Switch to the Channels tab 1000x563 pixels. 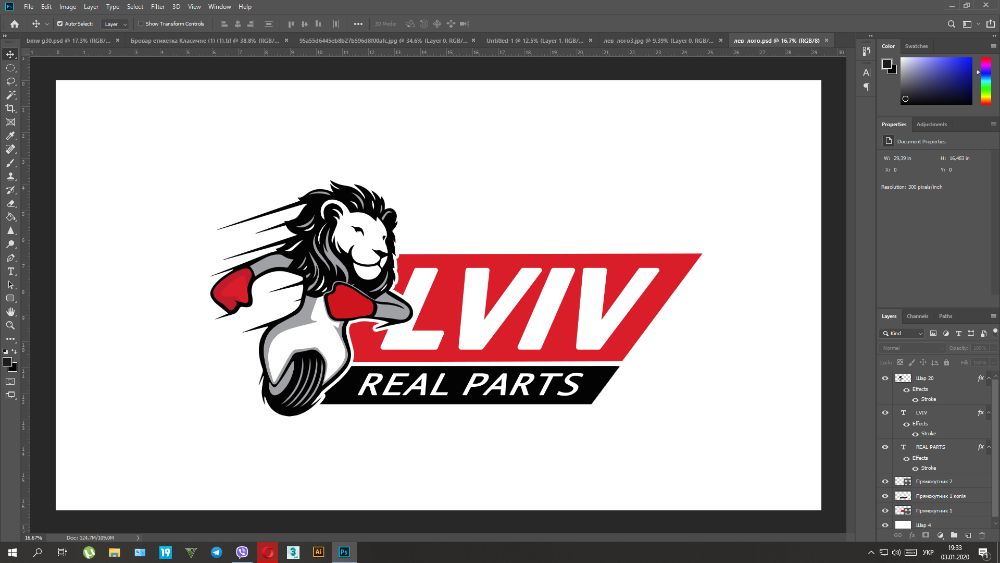click(917, 316)
